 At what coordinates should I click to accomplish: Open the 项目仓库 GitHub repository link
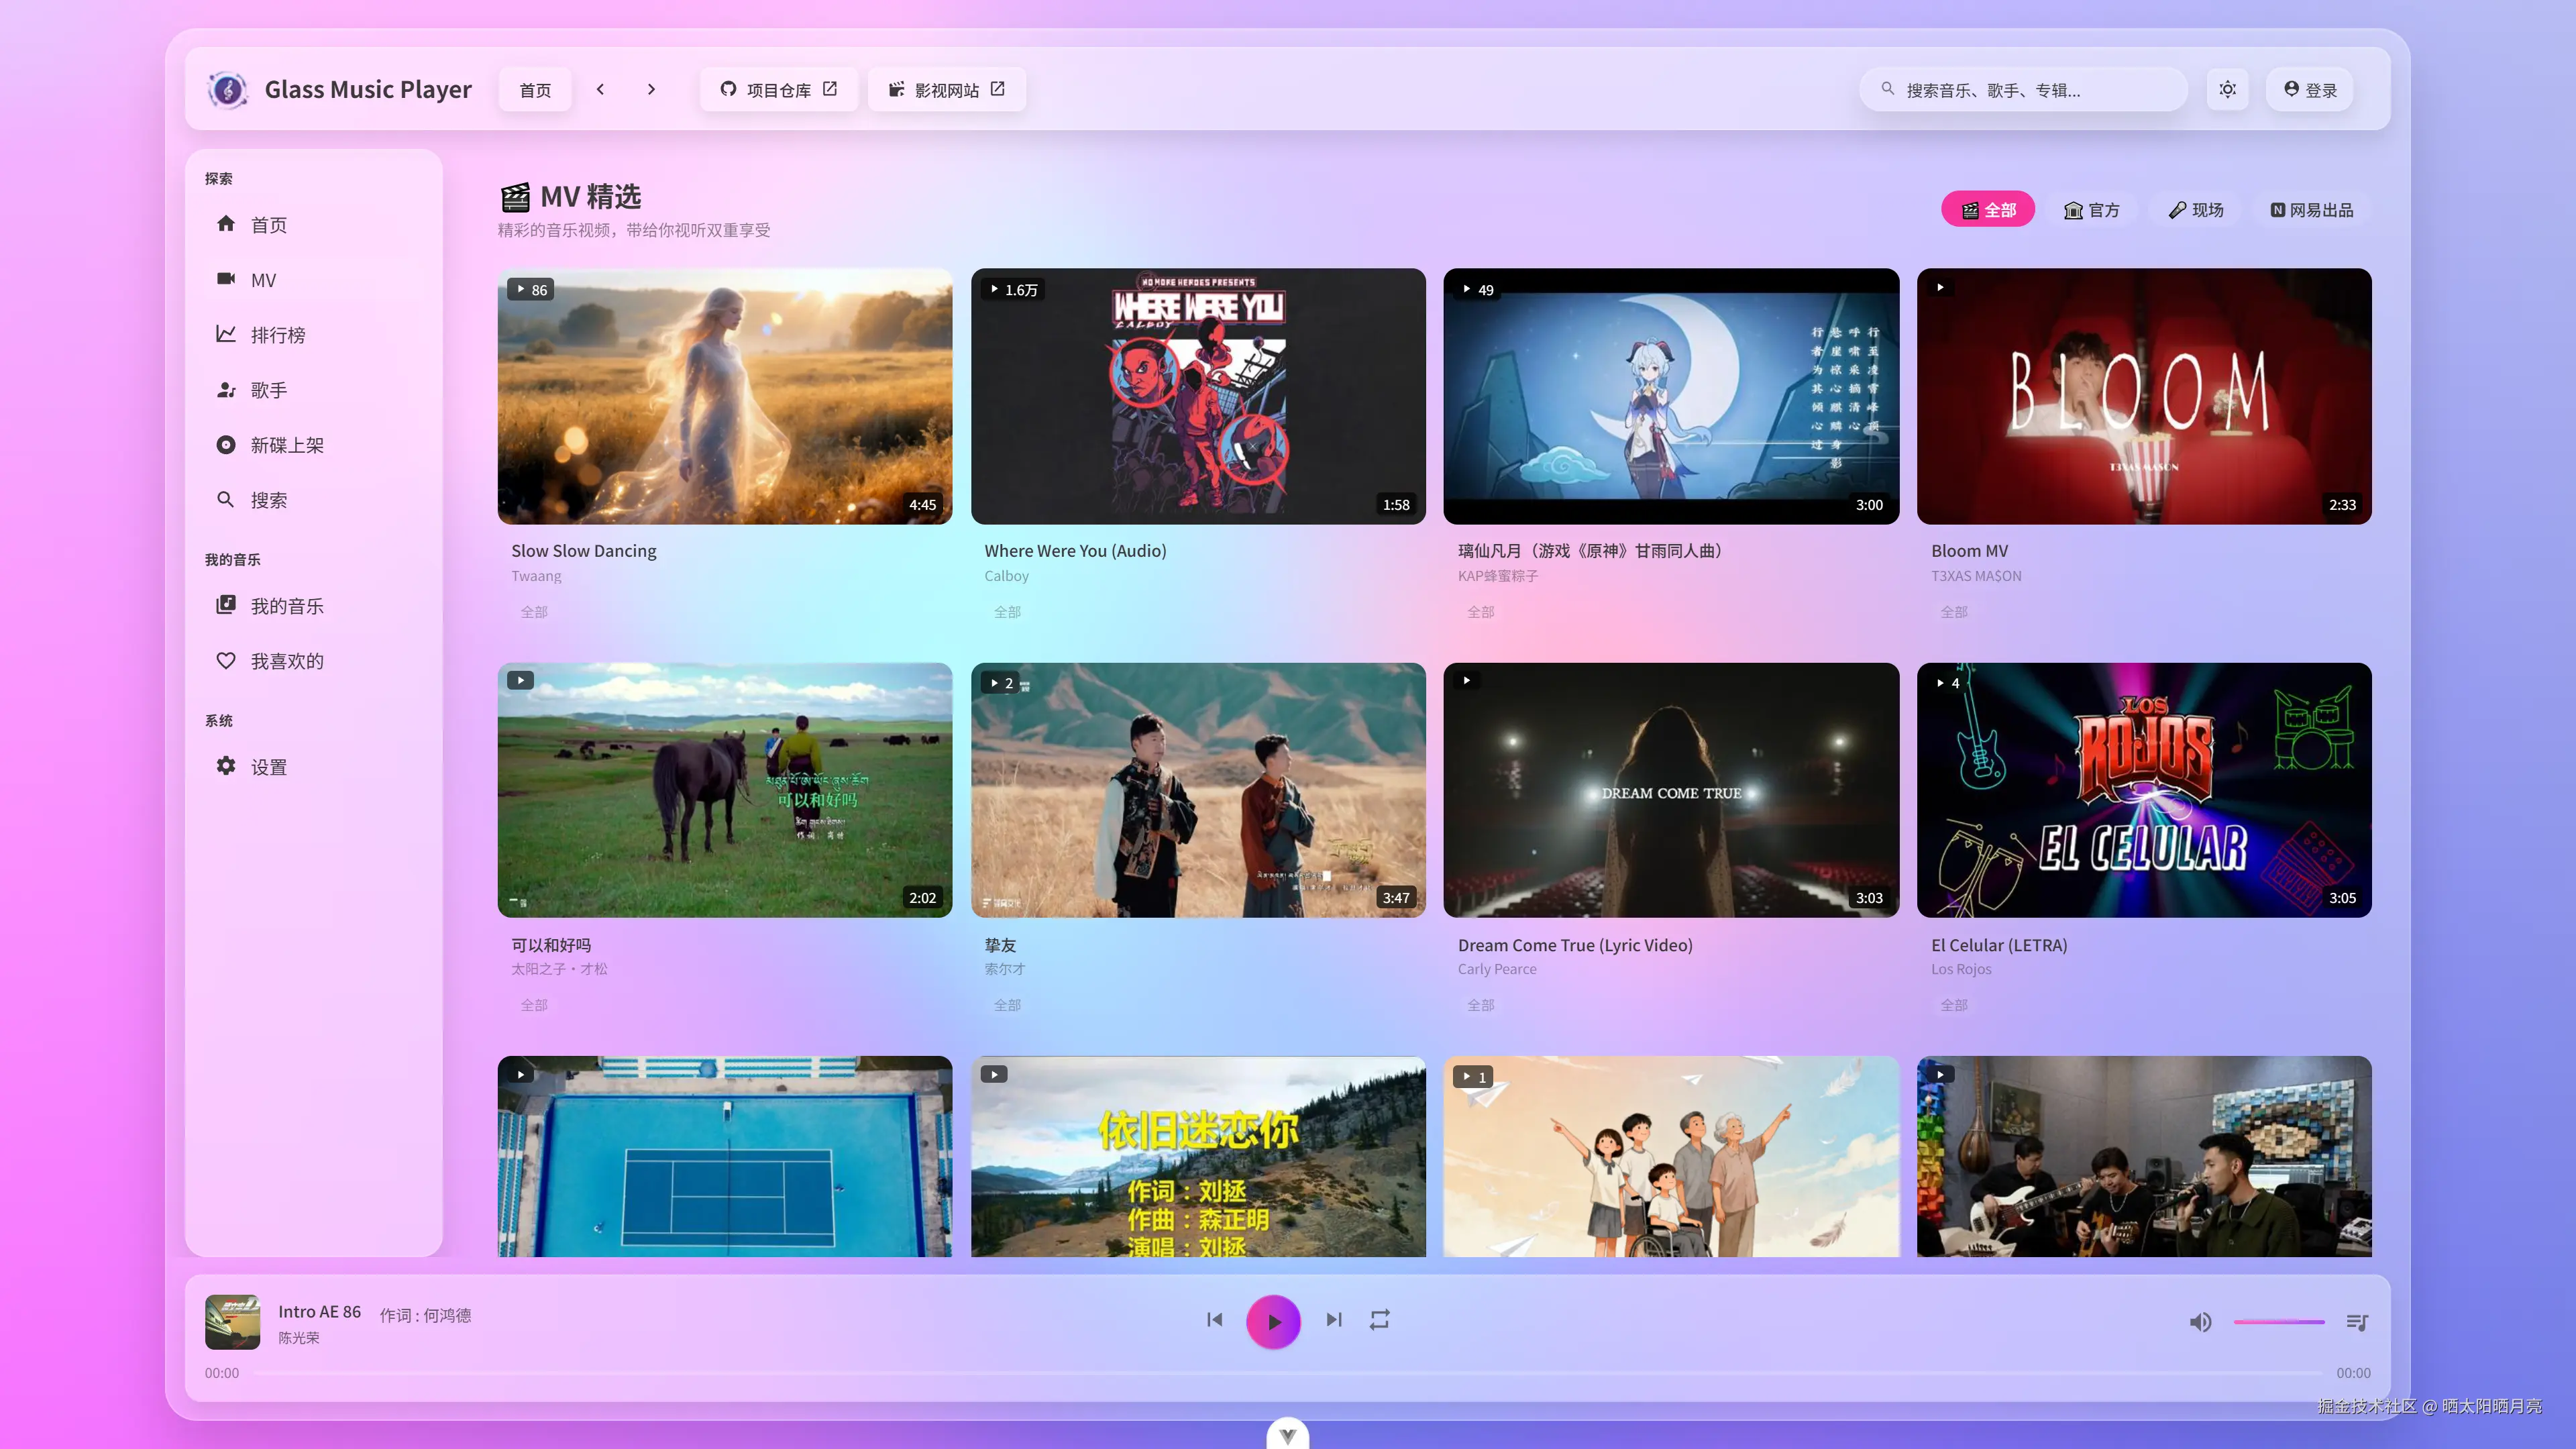coord(778,89)
